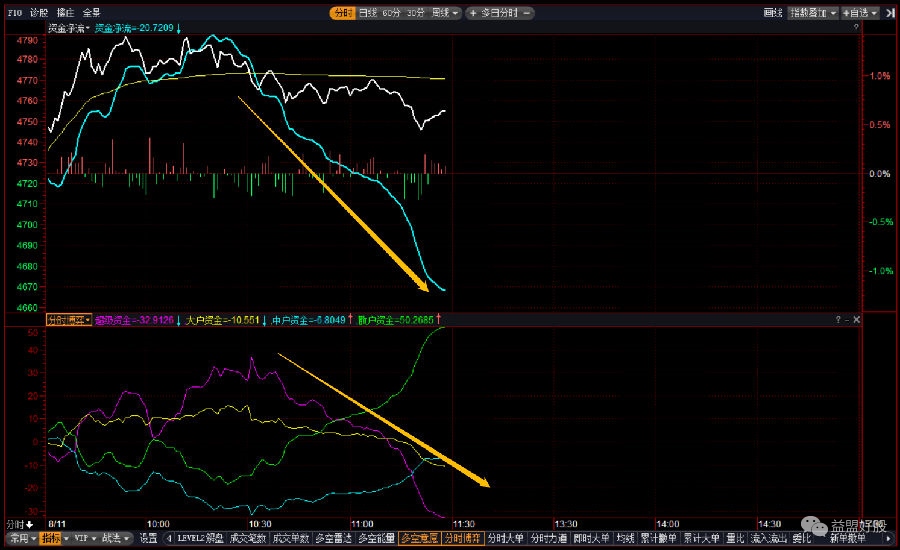Screen dimensions: 900x550
Task: Click the 分时 down arrow at bottom left
Action: tap(18, 524)
